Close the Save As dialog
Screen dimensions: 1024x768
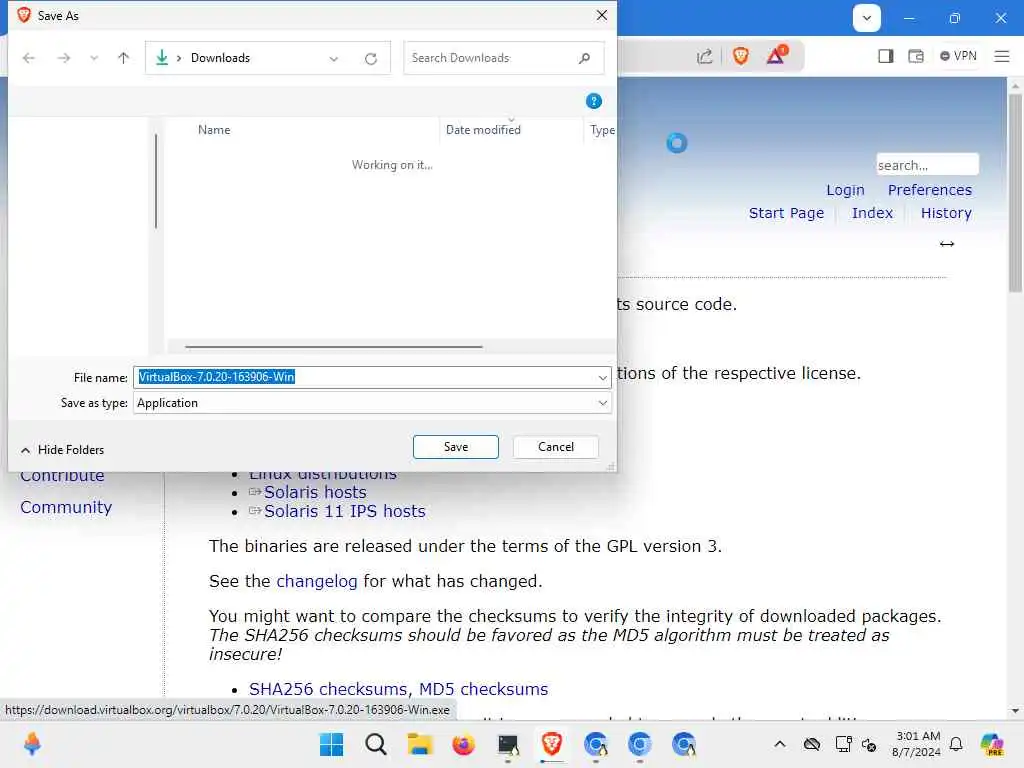(601, 15)
